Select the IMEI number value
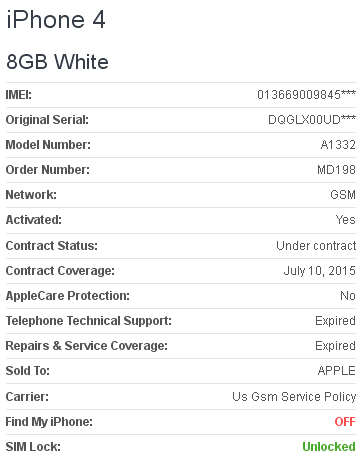 (306, 95)
